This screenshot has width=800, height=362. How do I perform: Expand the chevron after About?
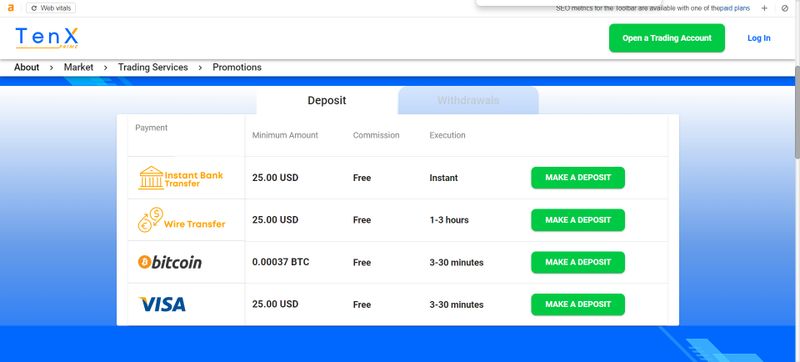point(52,68)
